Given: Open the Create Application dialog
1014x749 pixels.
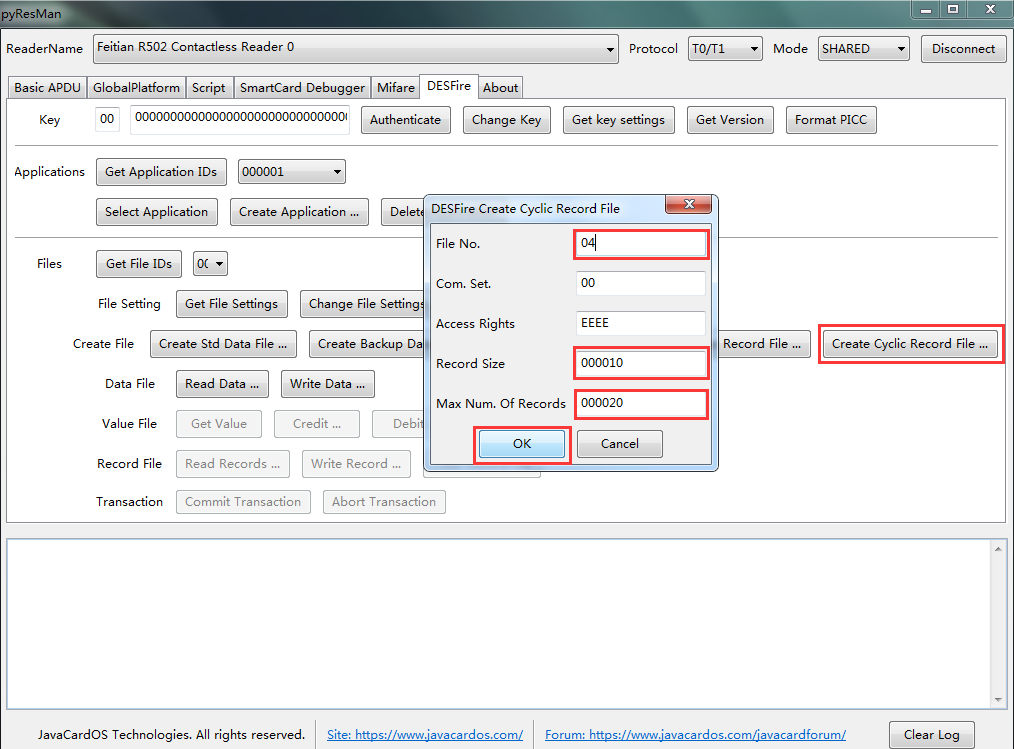Looking at the screenshot, I should coord(299,212).
